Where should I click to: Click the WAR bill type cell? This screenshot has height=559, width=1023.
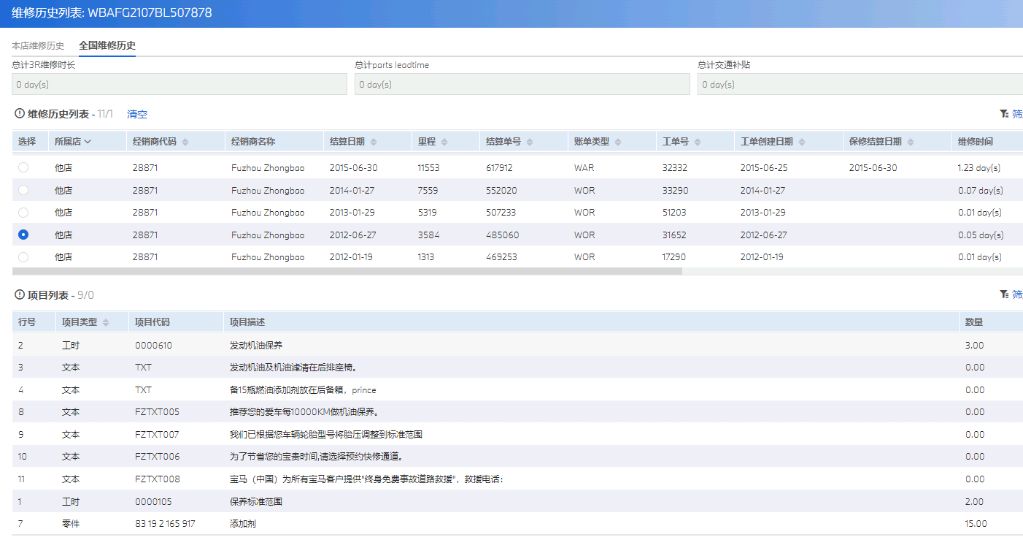584,168
